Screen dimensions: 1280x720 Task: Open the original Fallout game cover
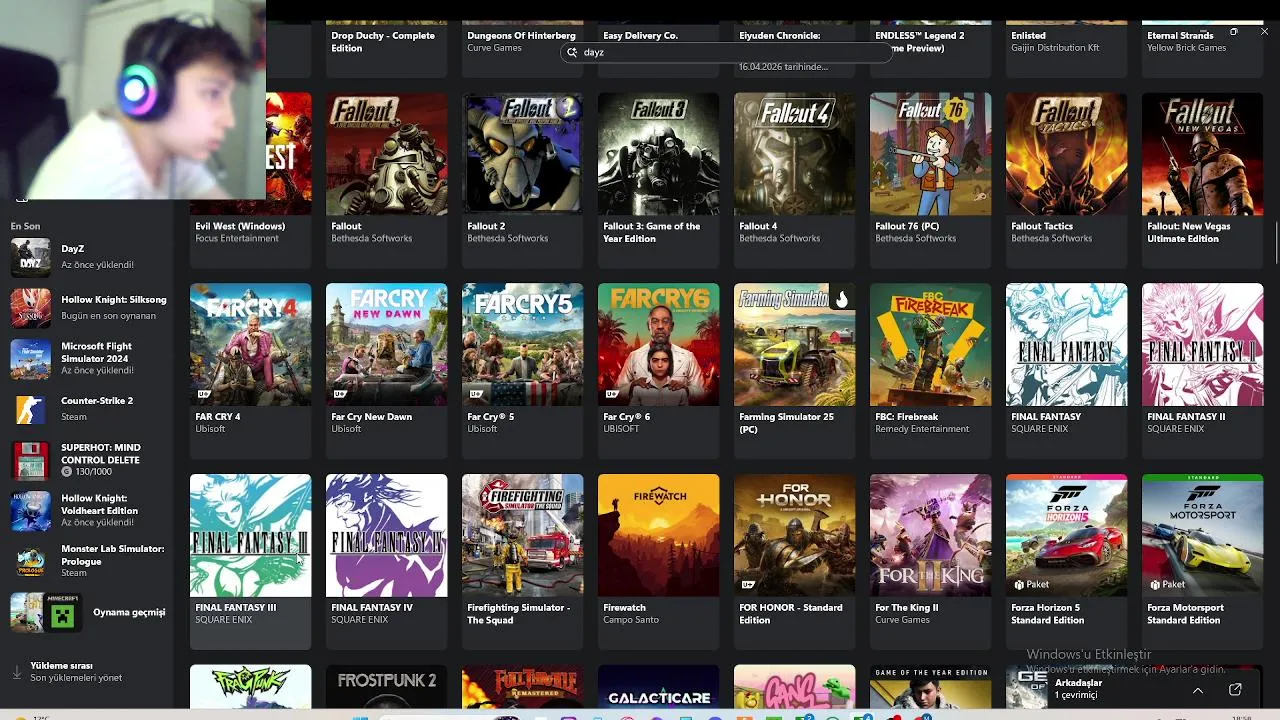(x=386, y=153)
